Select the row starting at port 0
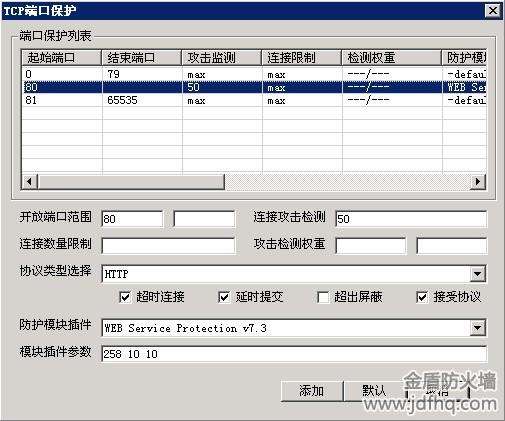The height and width of the screenshot is (421, 505). (x=254, y=74)
